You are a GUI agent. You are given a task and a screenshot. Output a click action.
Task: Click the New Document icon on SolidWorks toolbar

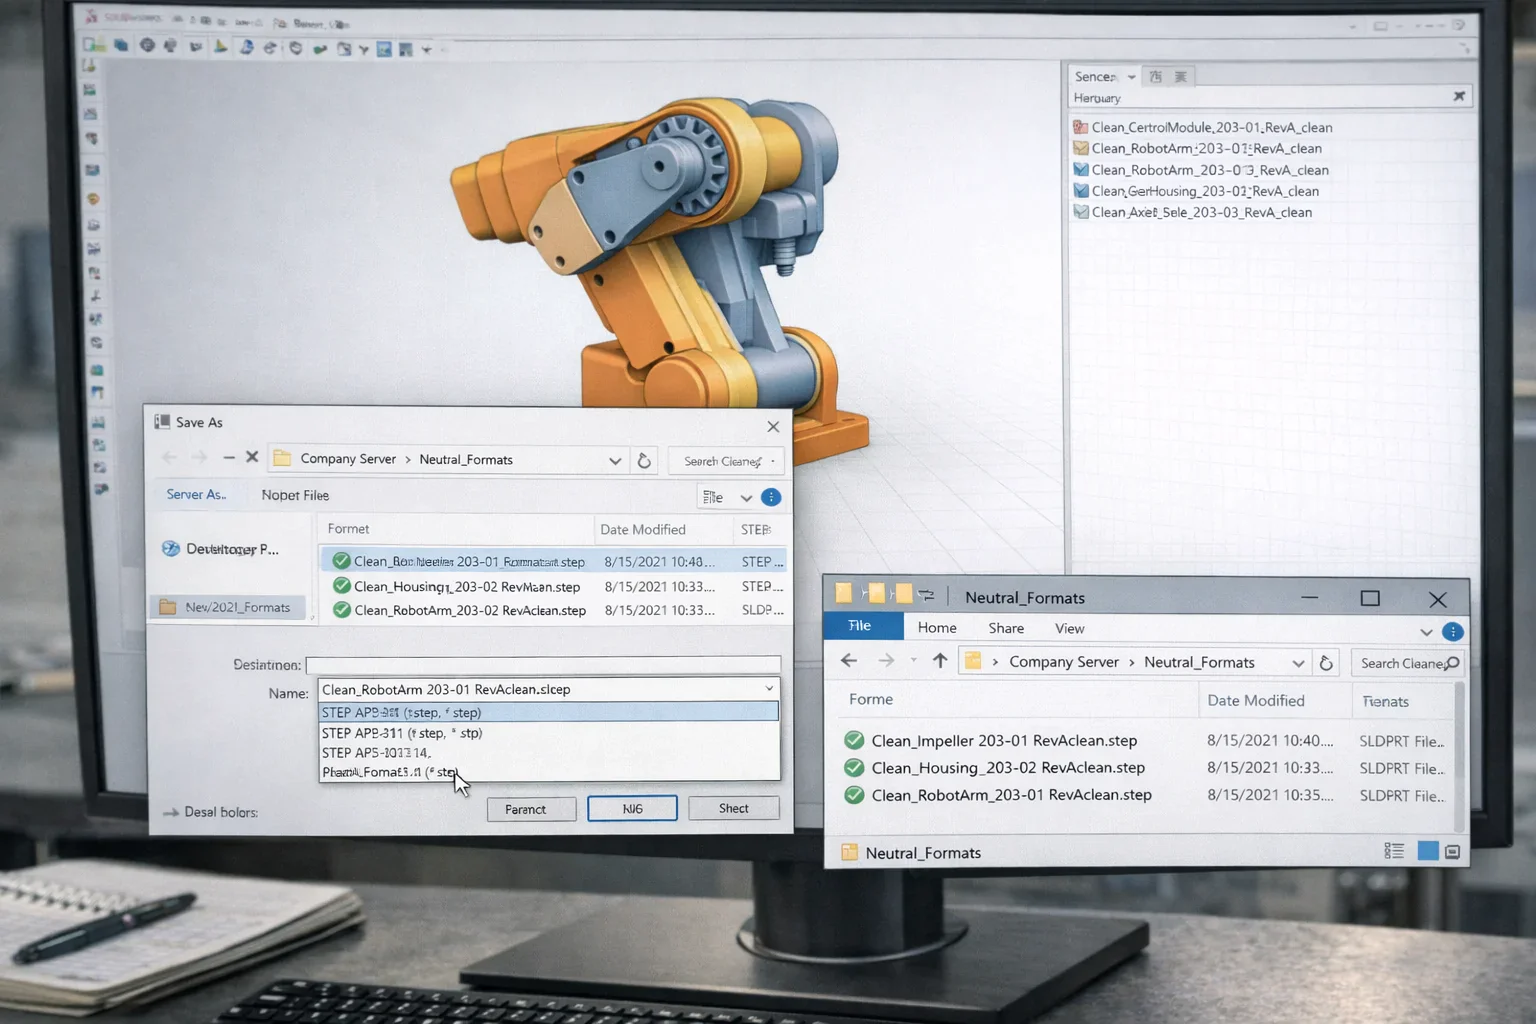[91, 45]
